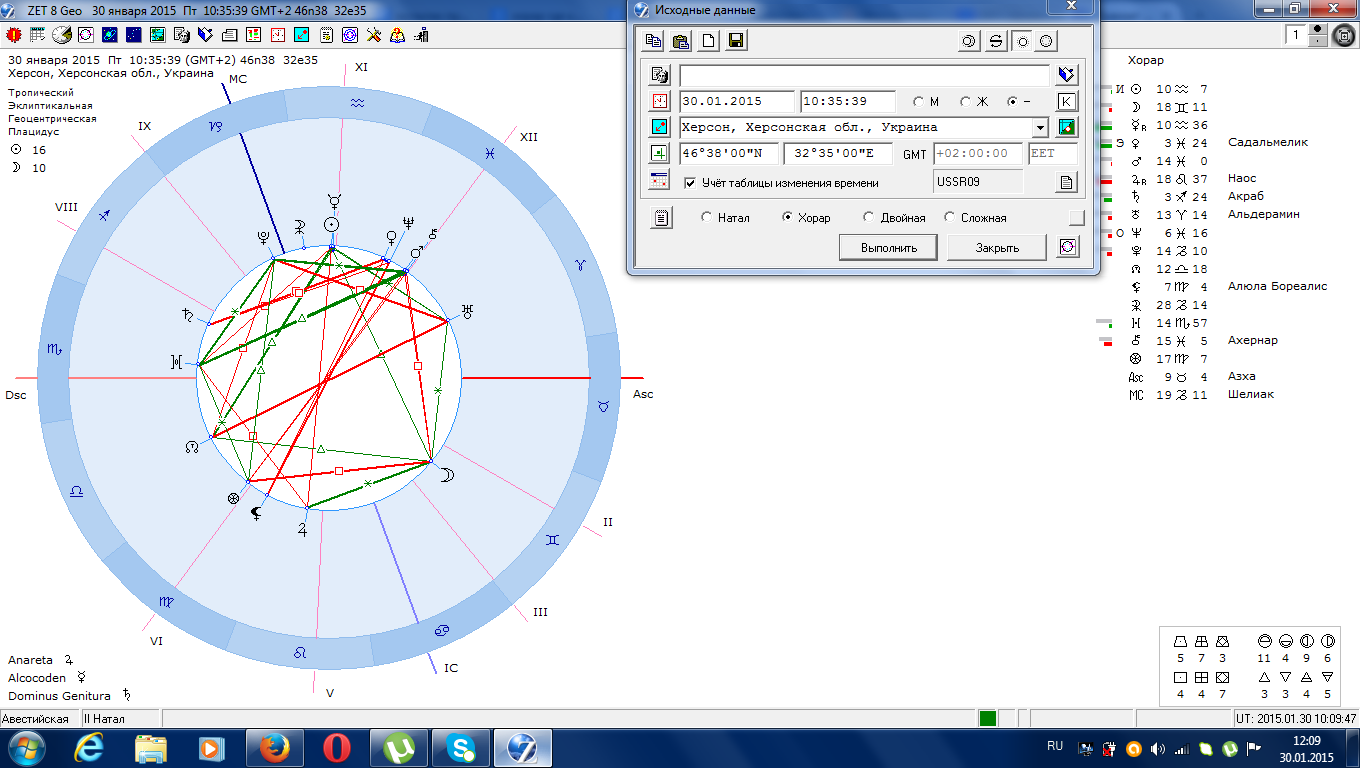
Task: Open the map picker icon beside city field
Action: tap(1068, 127)
